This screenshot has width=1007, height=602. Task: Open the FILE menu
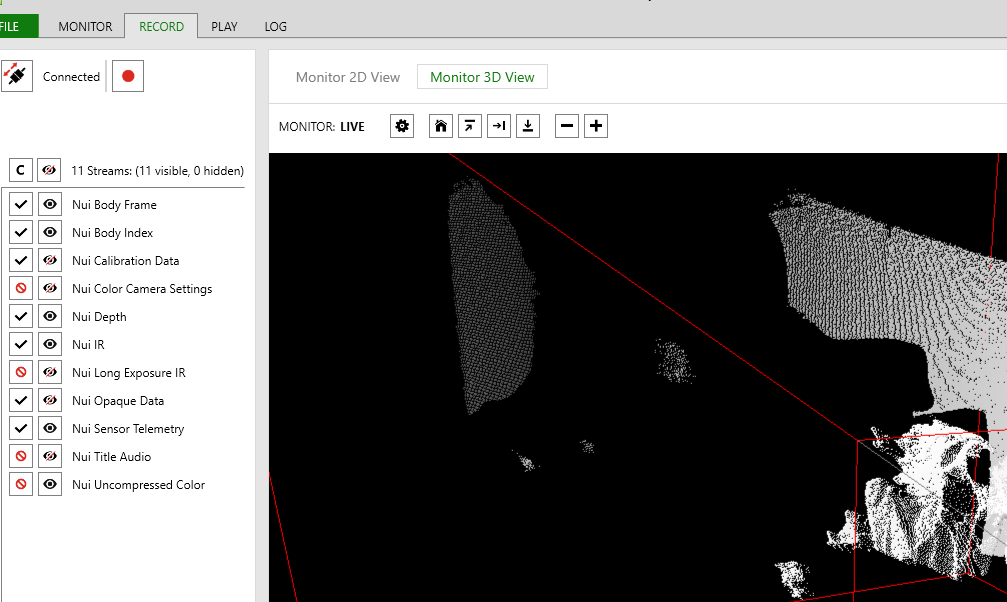point(13,26)
